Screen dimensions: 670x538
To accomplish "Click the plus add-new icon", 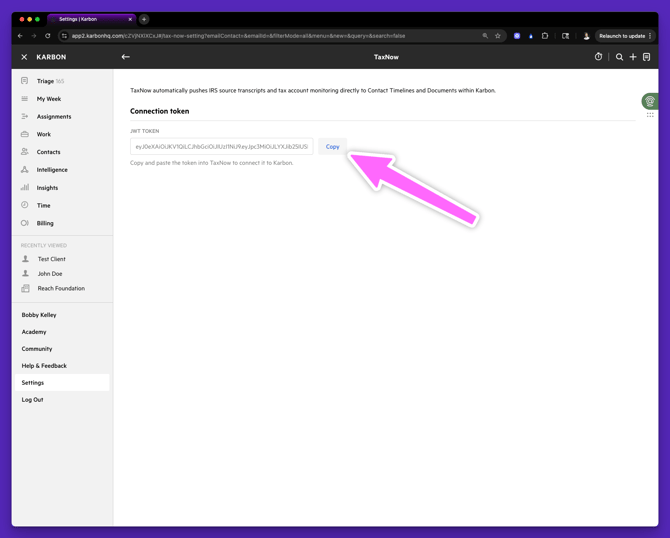I will (633, 57).
